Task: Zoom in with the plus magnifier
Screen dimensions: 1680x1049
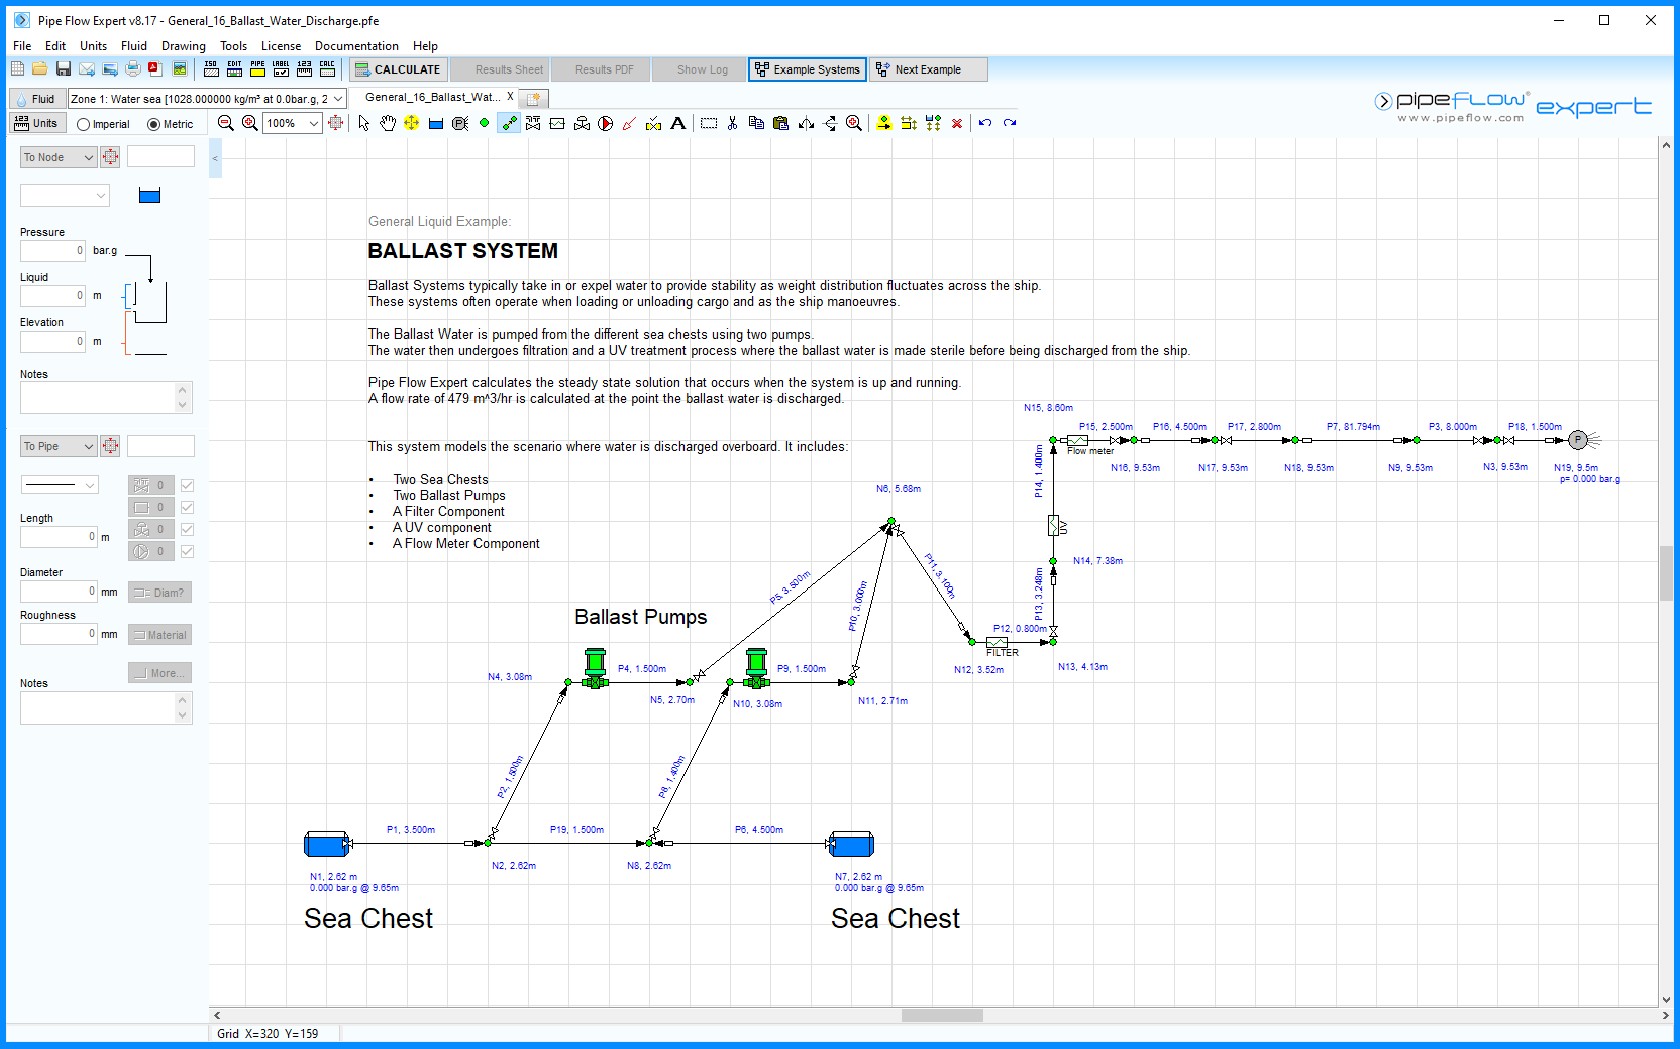Action: point(250,123)
